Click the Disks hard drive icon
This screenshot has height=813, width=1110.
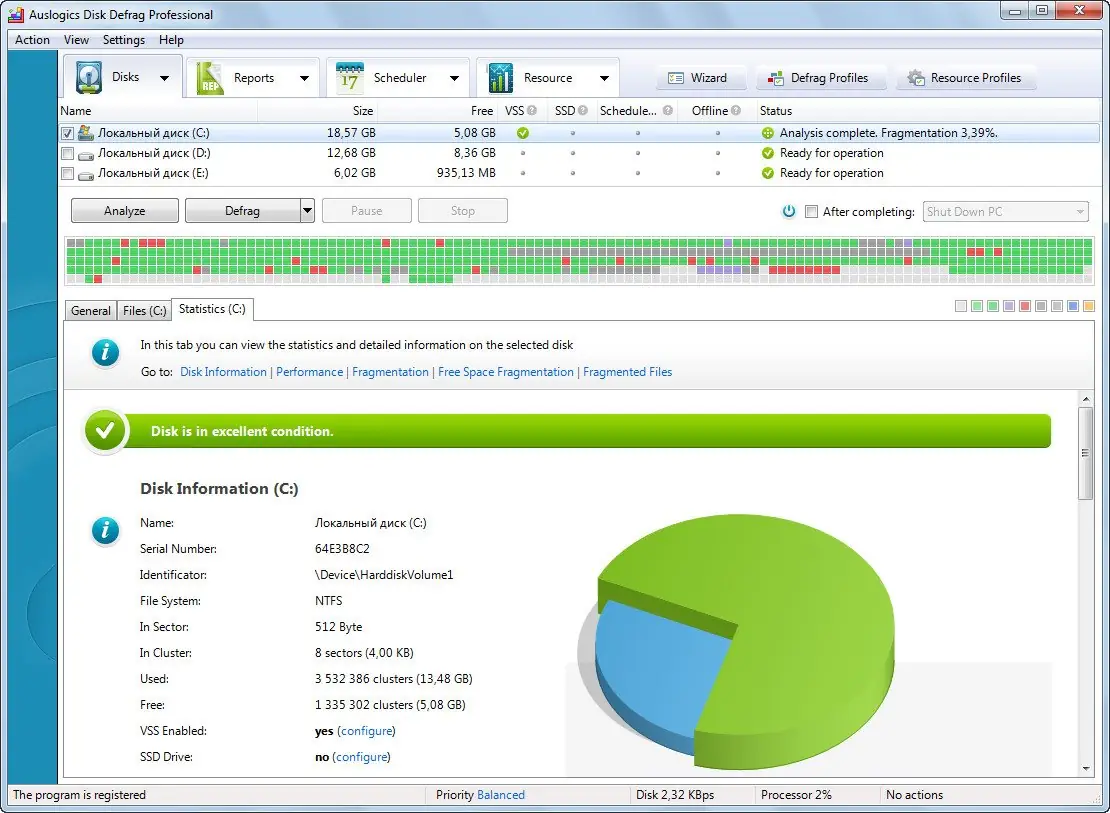tap(89, 77)
